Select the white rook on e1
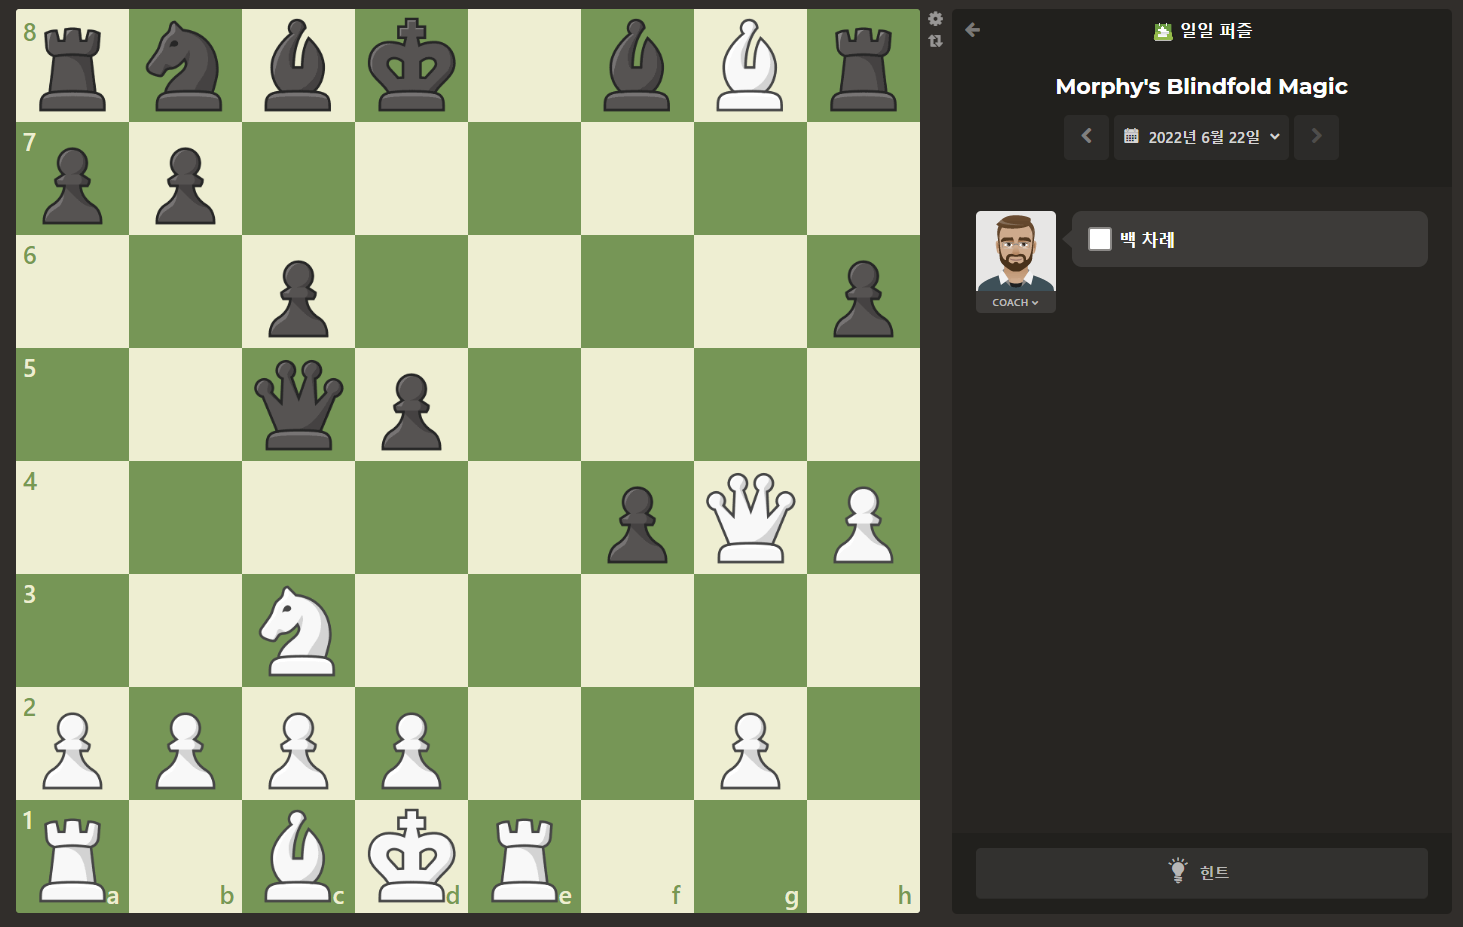The image size is (1463, 927). tap(524, 856)
